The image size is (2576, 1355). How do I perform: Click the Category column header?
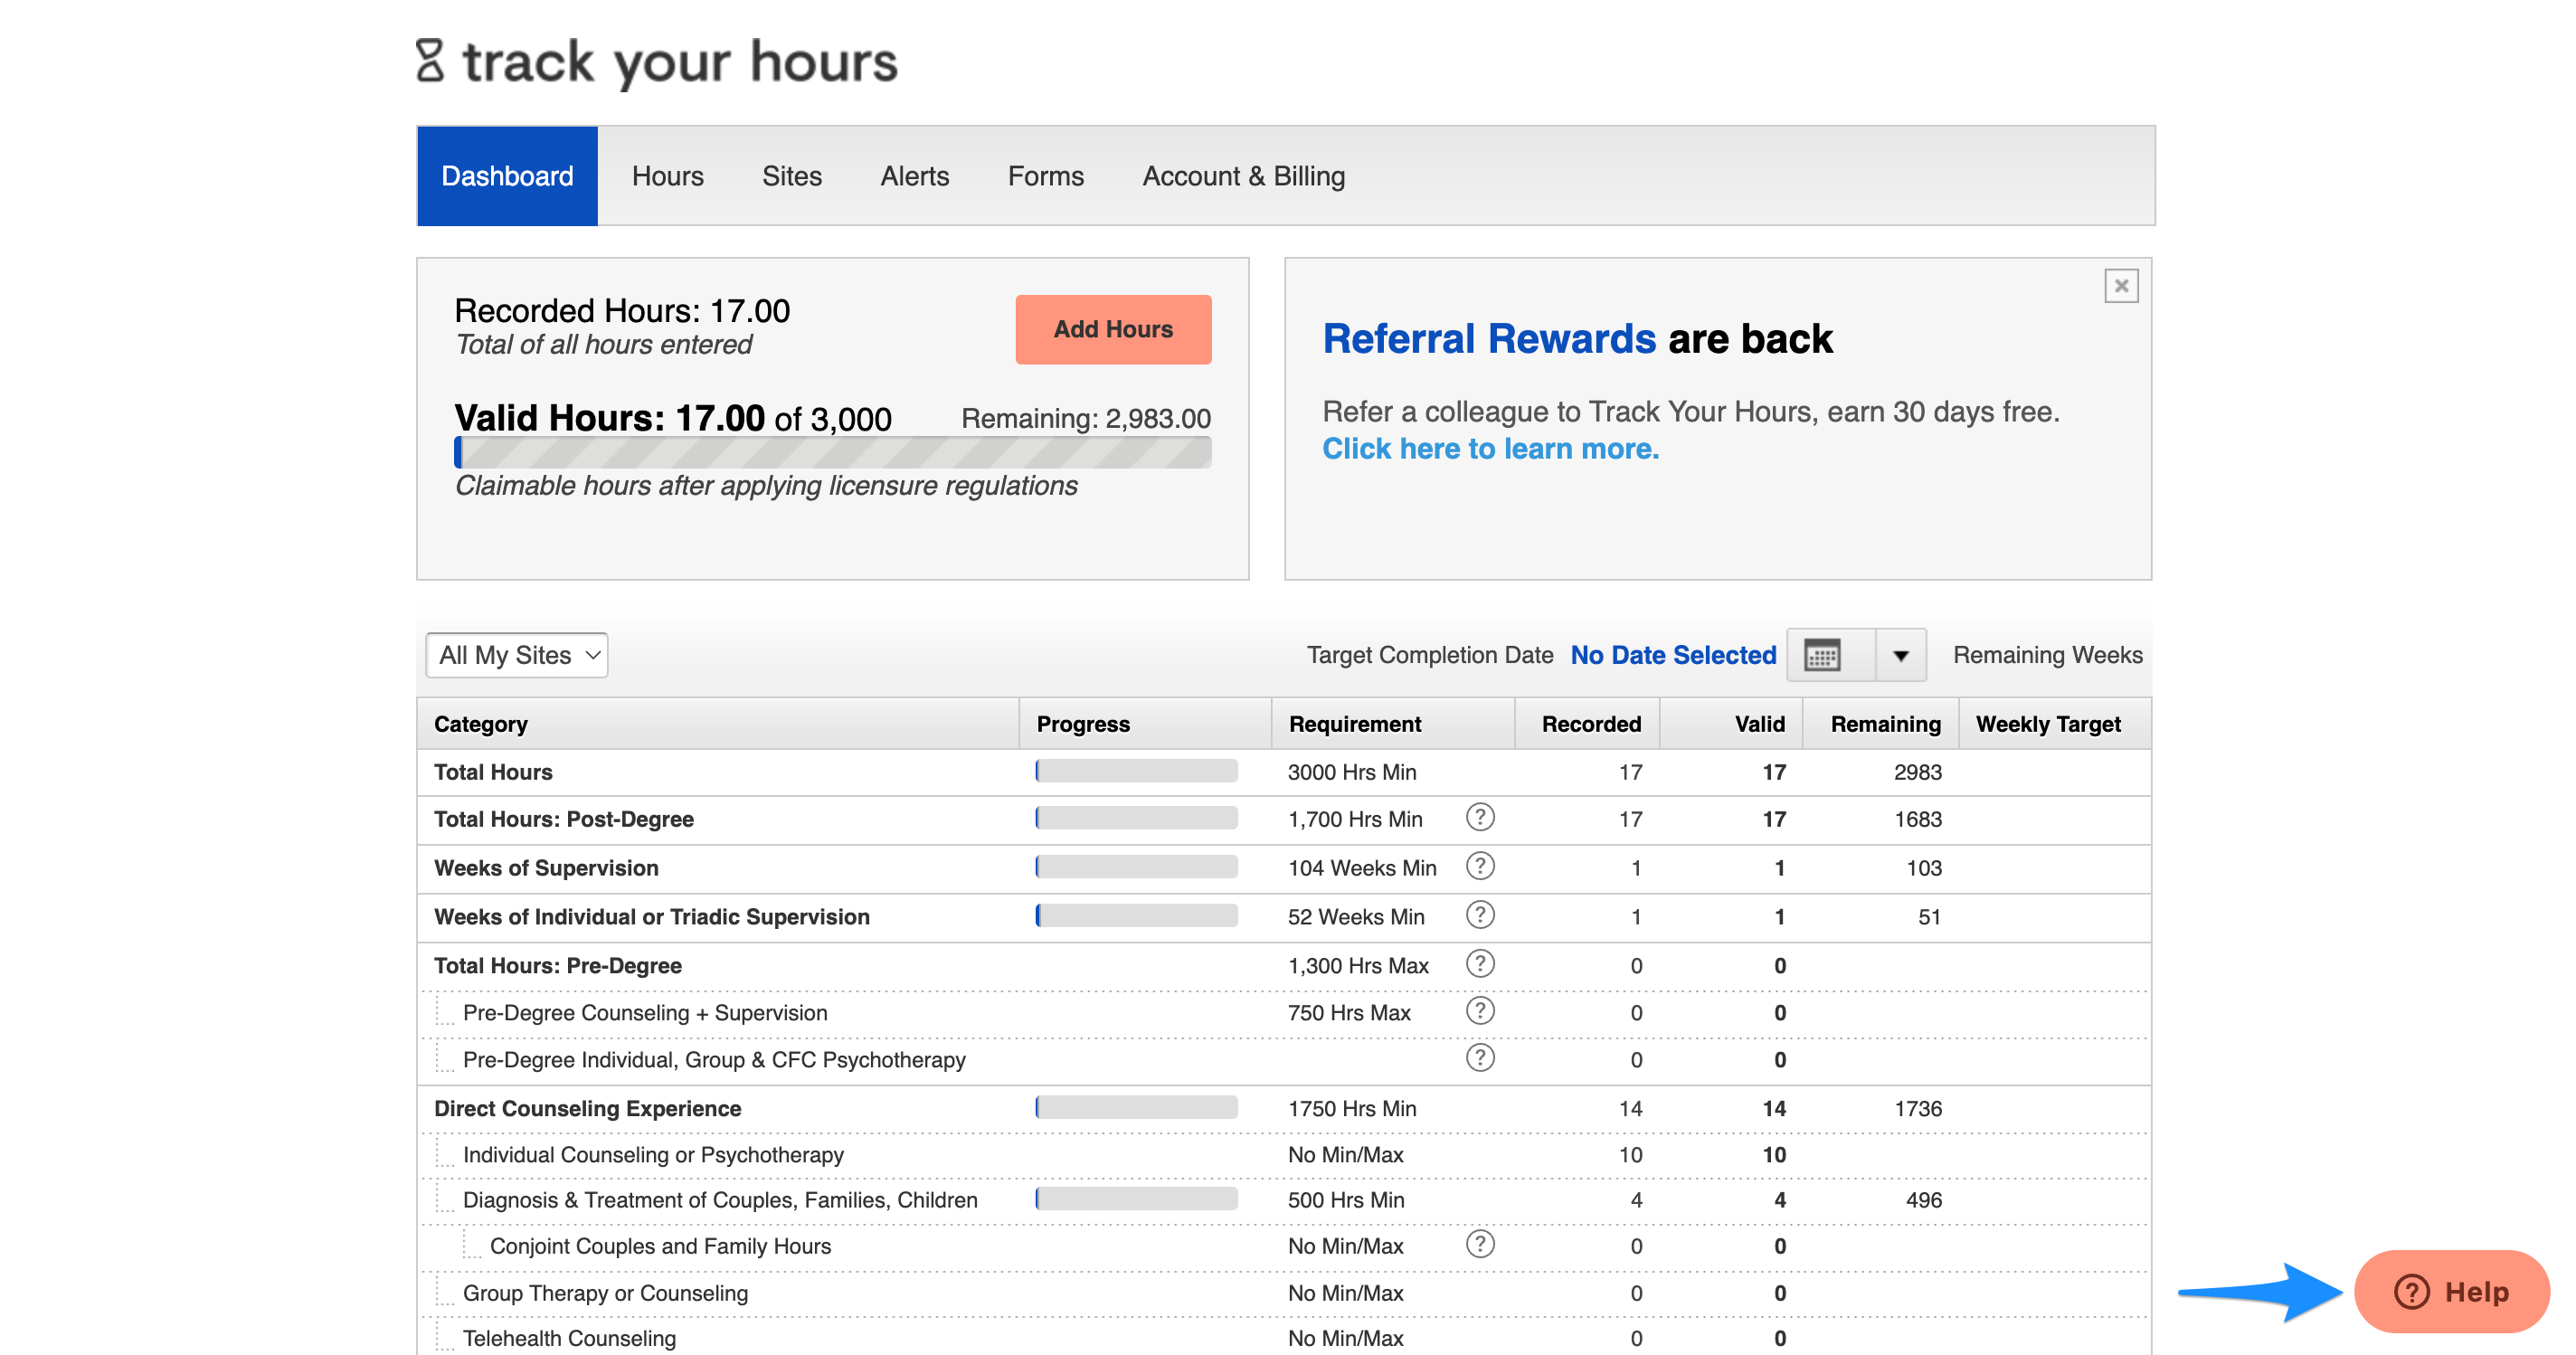(718, 724)
